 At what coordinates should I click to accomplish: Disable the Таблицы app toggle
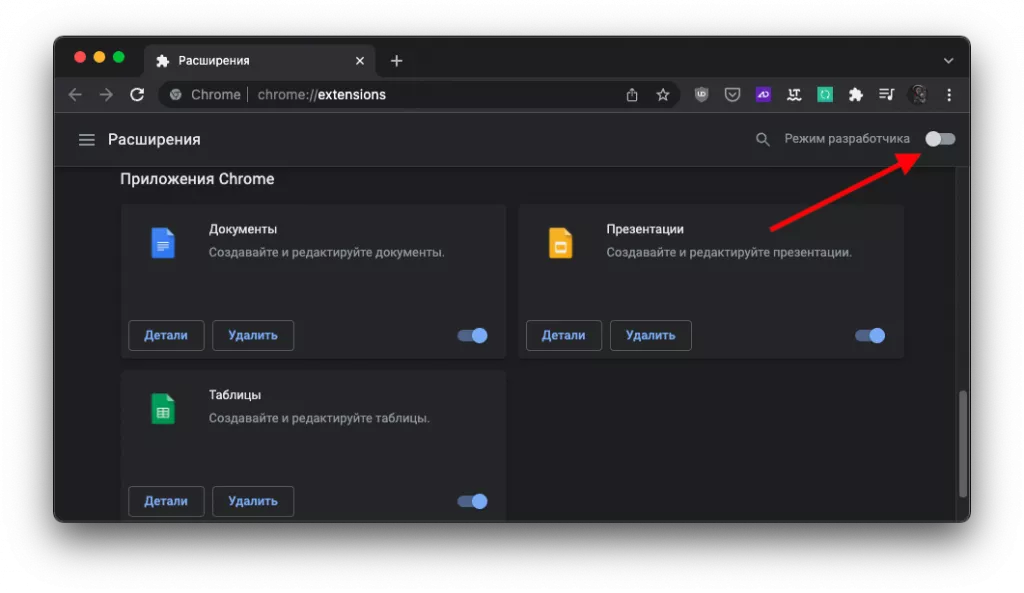pos(473,501)
